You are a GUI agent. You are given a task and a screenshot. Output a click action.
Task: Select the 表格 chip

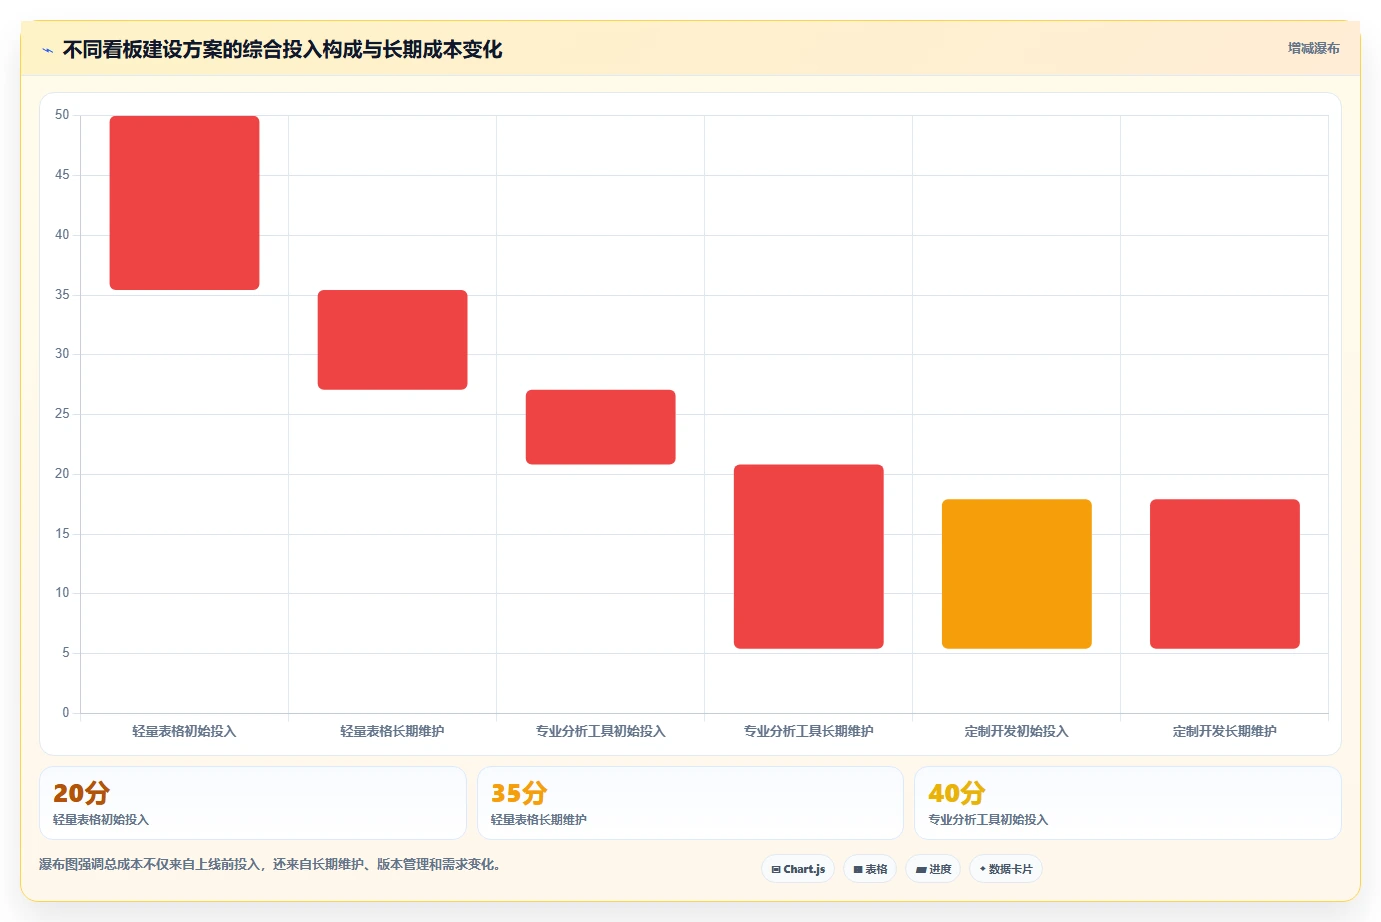[870, 869]
